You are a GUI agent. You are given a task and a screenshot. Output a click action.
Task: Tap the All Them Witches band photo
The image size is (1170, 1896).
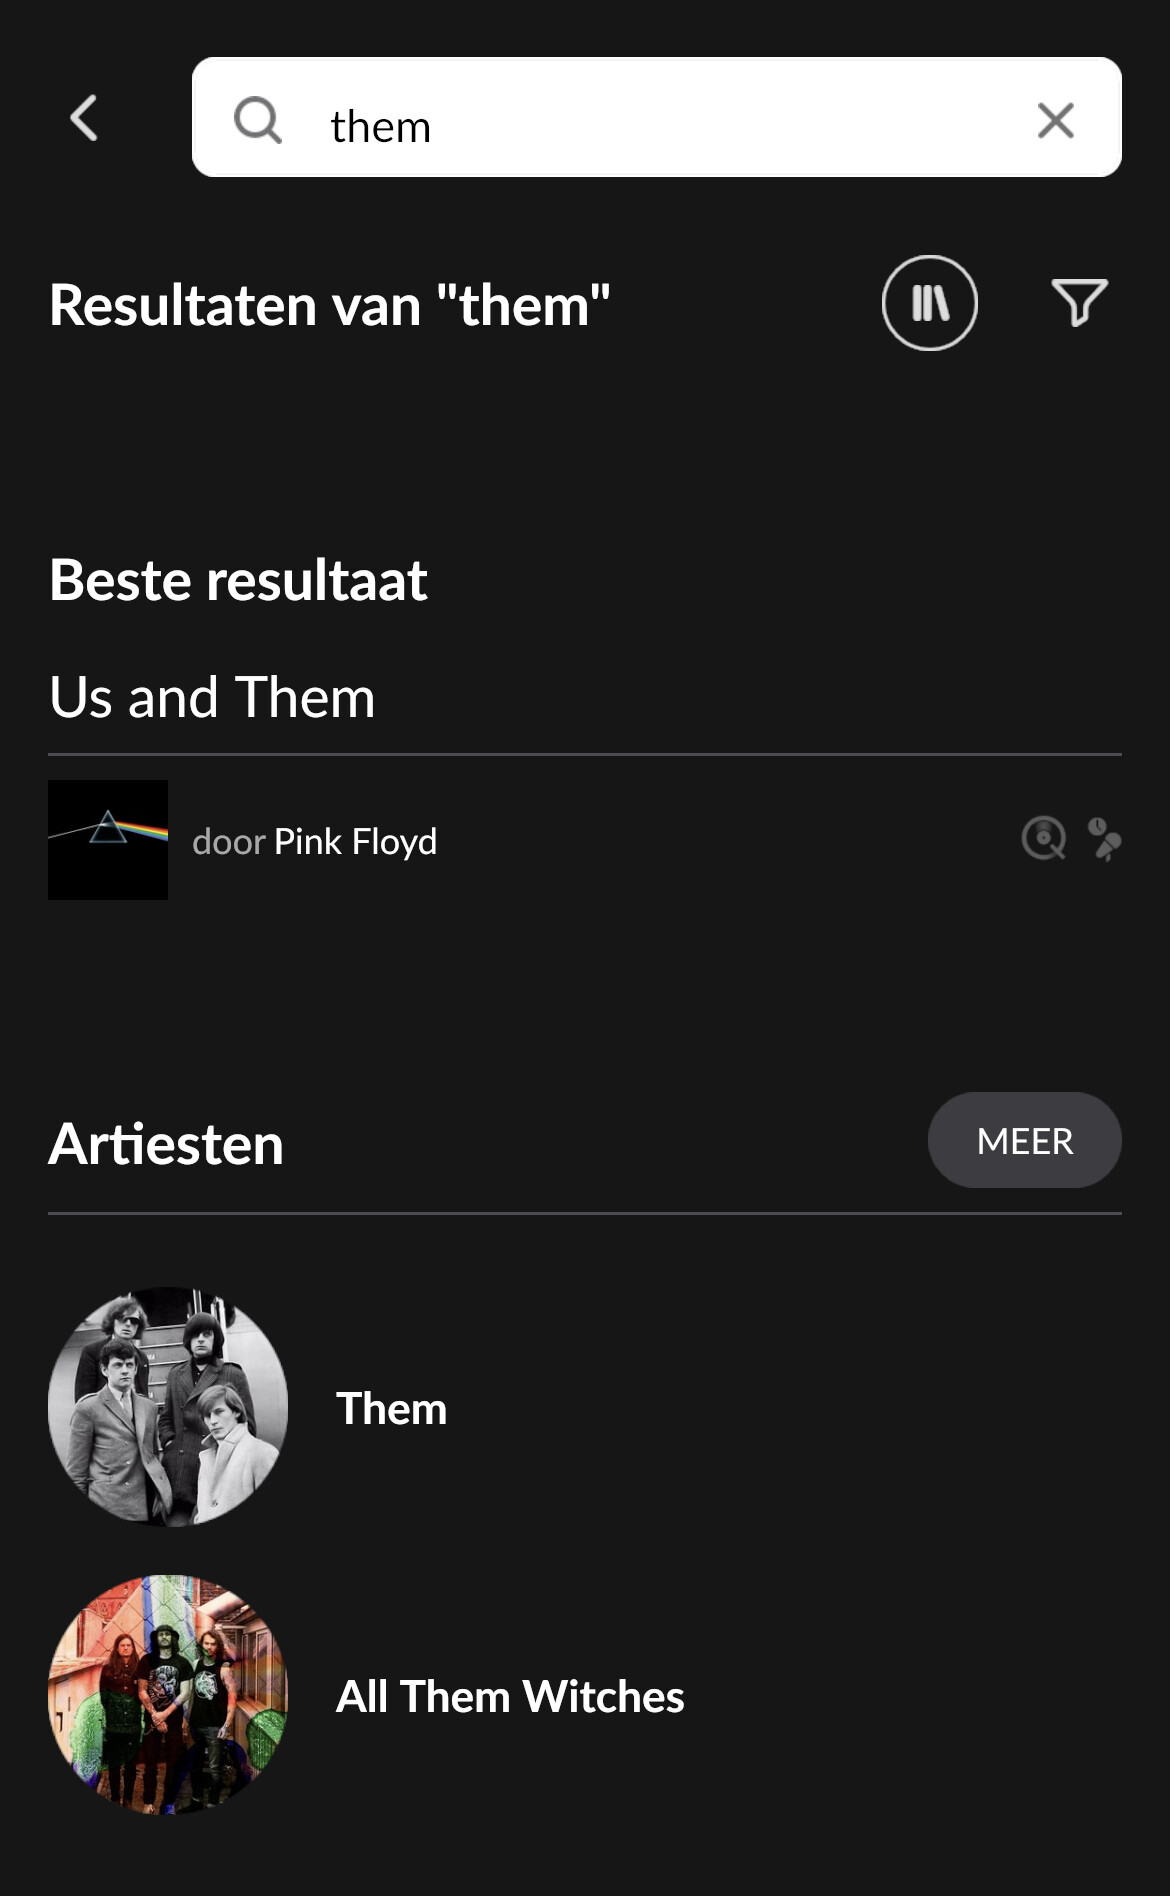[x=168, y=1695]
